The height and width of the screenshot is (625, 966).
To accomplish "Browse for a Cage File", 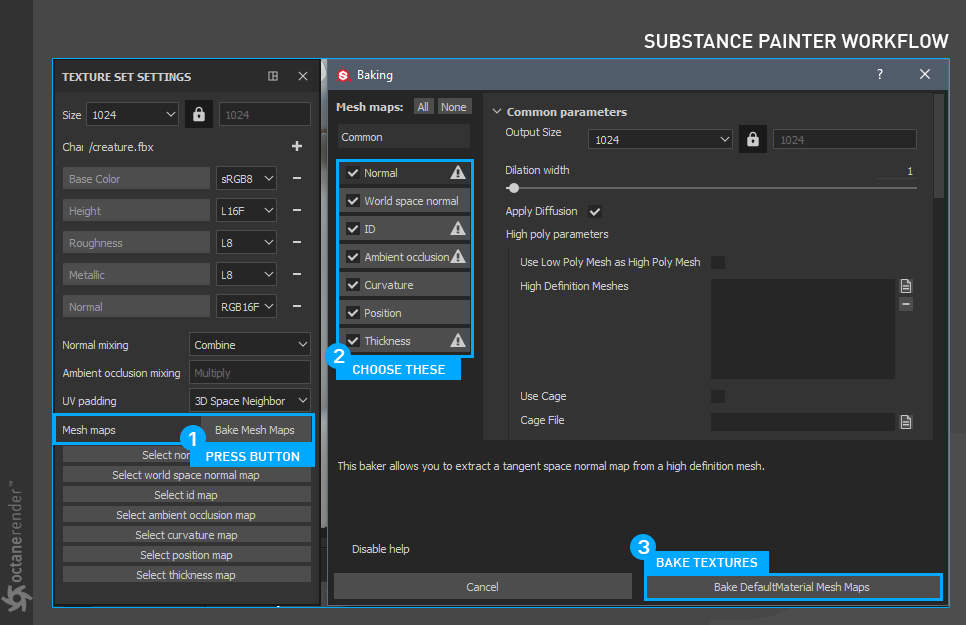I will (906, 422).
